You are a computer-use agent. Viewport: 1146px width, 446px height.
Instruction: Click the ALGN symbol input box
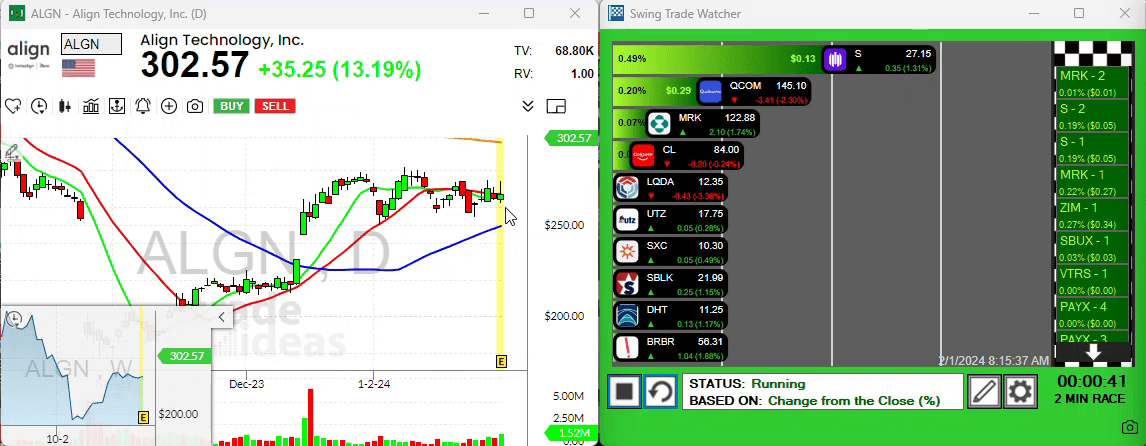tap(91, 45)
